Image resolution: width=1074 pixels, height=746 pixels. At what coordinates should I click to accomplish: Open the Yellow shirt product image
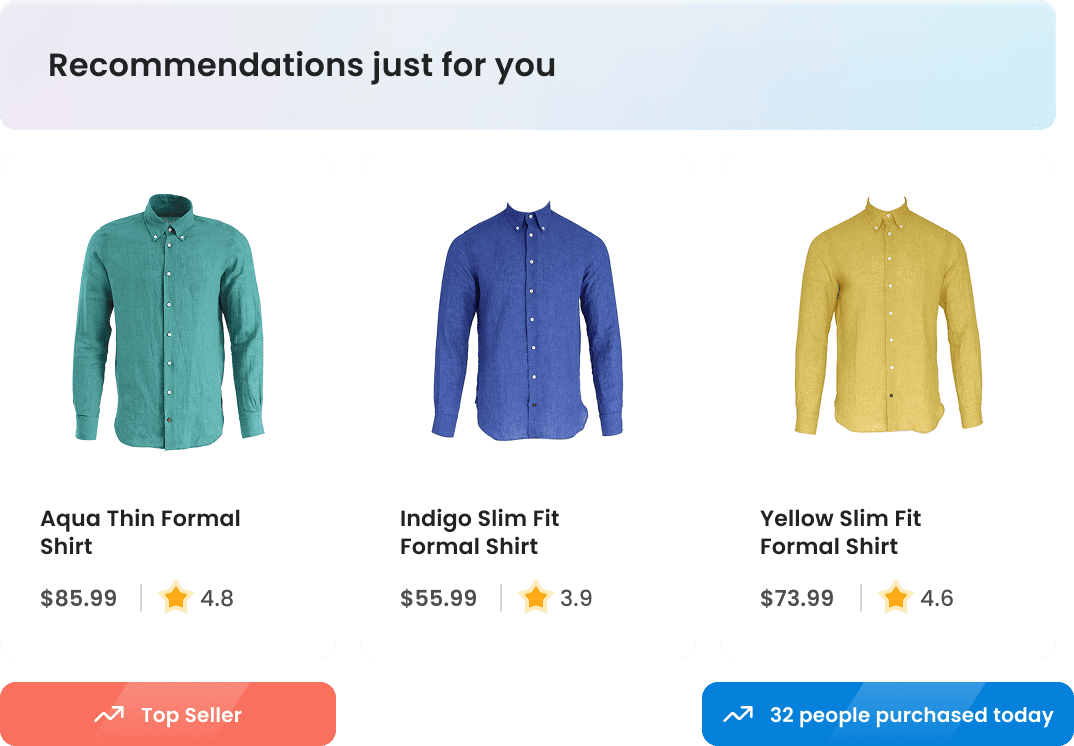(888, 318)
